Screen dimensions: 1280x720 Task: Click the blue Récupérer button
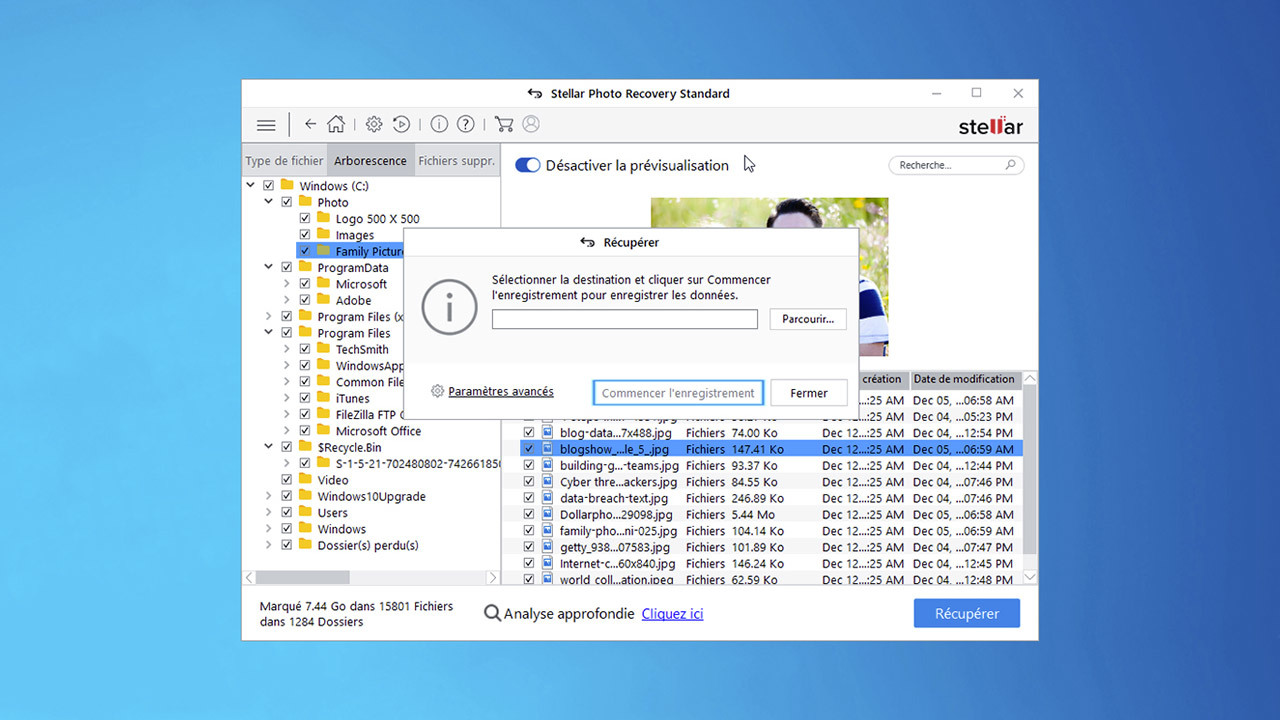click(x=967, y=614)
